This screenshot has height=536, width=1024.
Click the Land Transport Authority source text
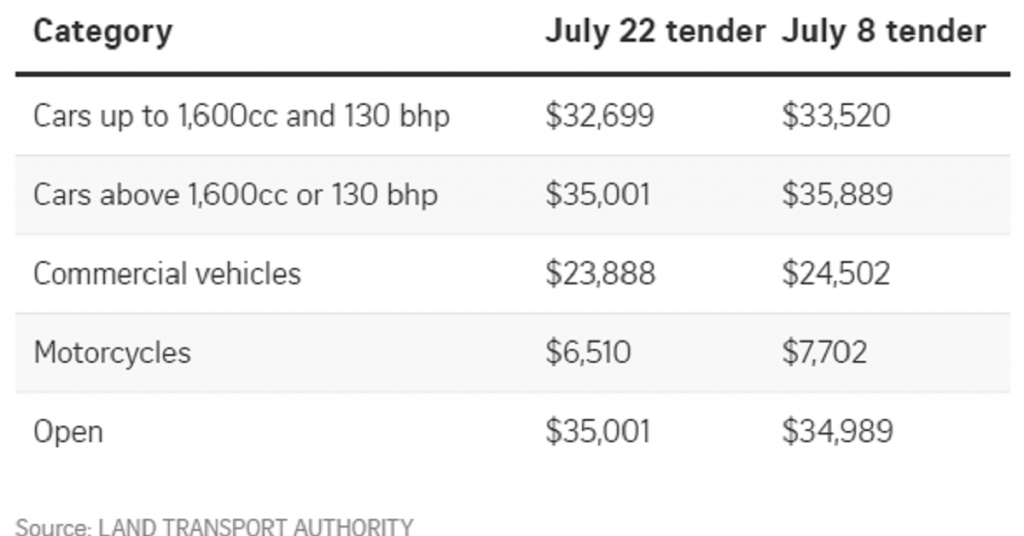[x=255, y=527]
